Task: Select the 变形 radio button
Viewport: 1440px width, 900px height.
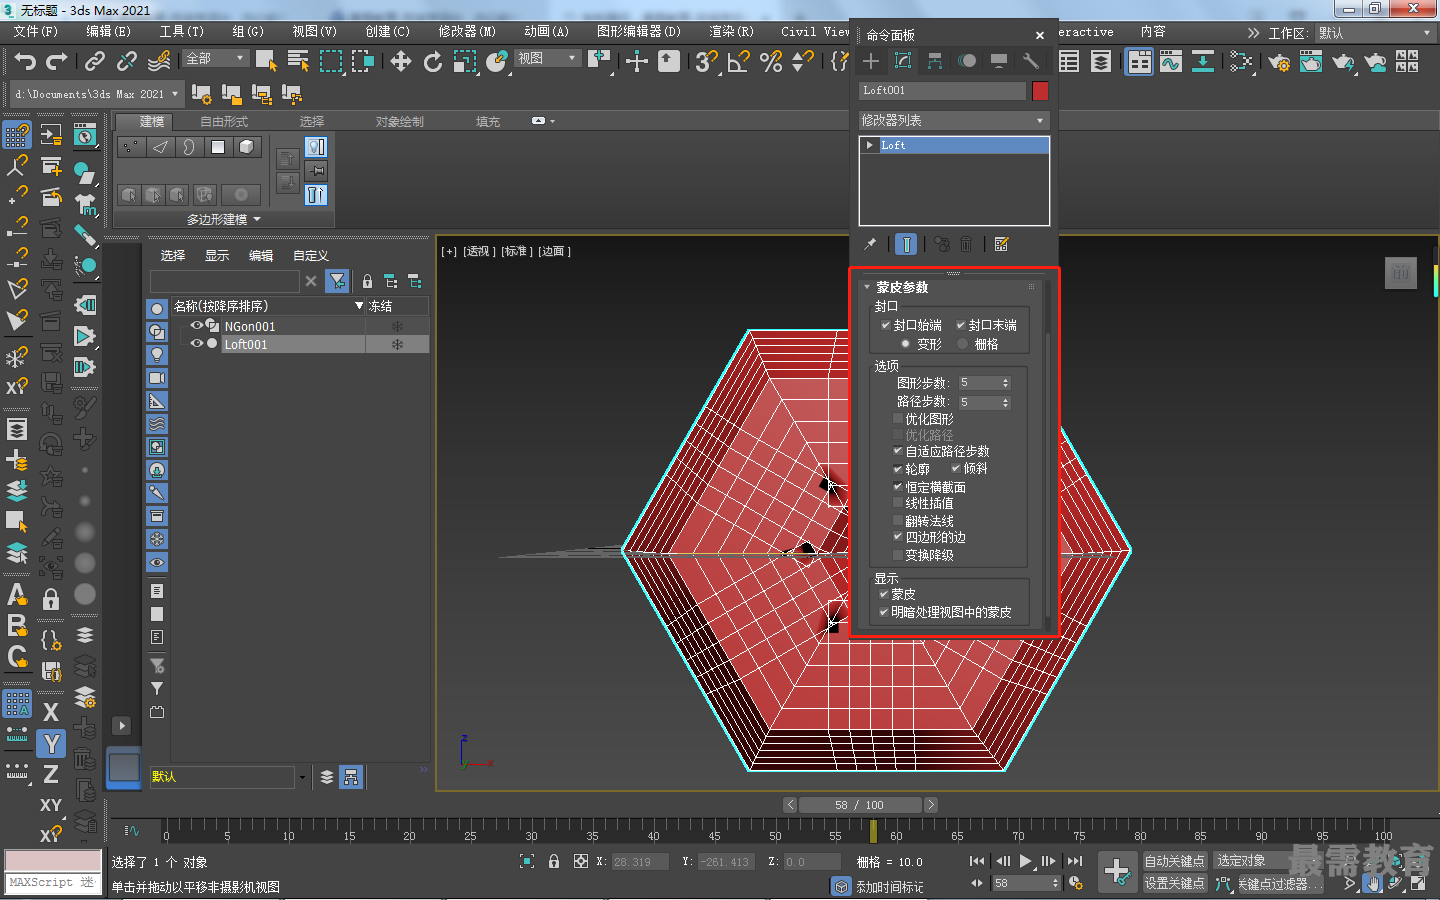Action: click(906, 344)
